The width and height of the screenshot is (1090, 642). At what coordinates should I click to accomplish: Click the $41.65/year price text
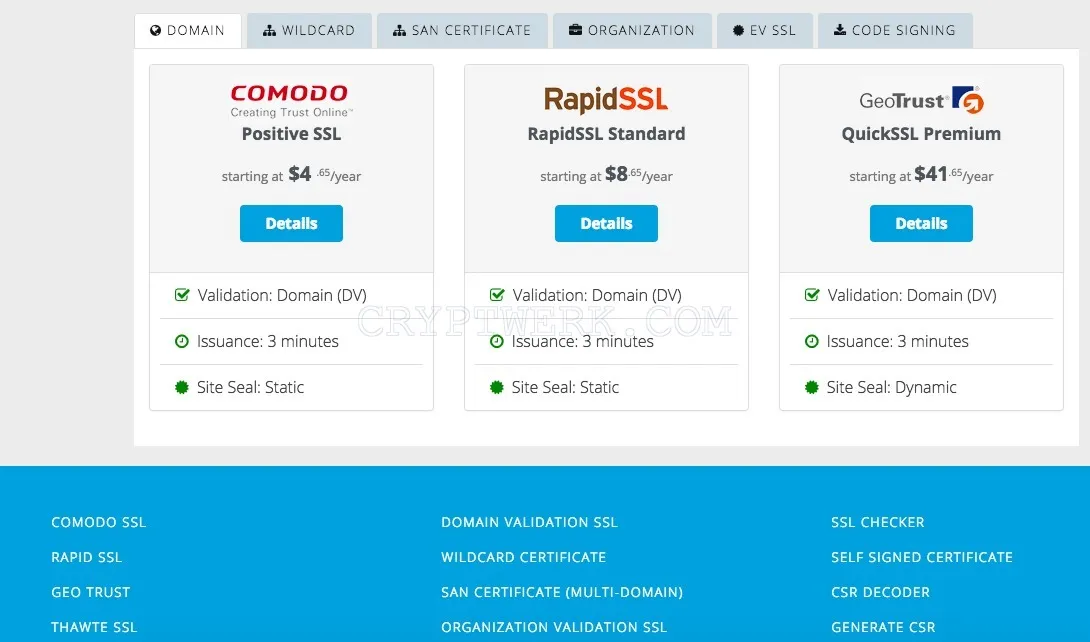(954, 174)
